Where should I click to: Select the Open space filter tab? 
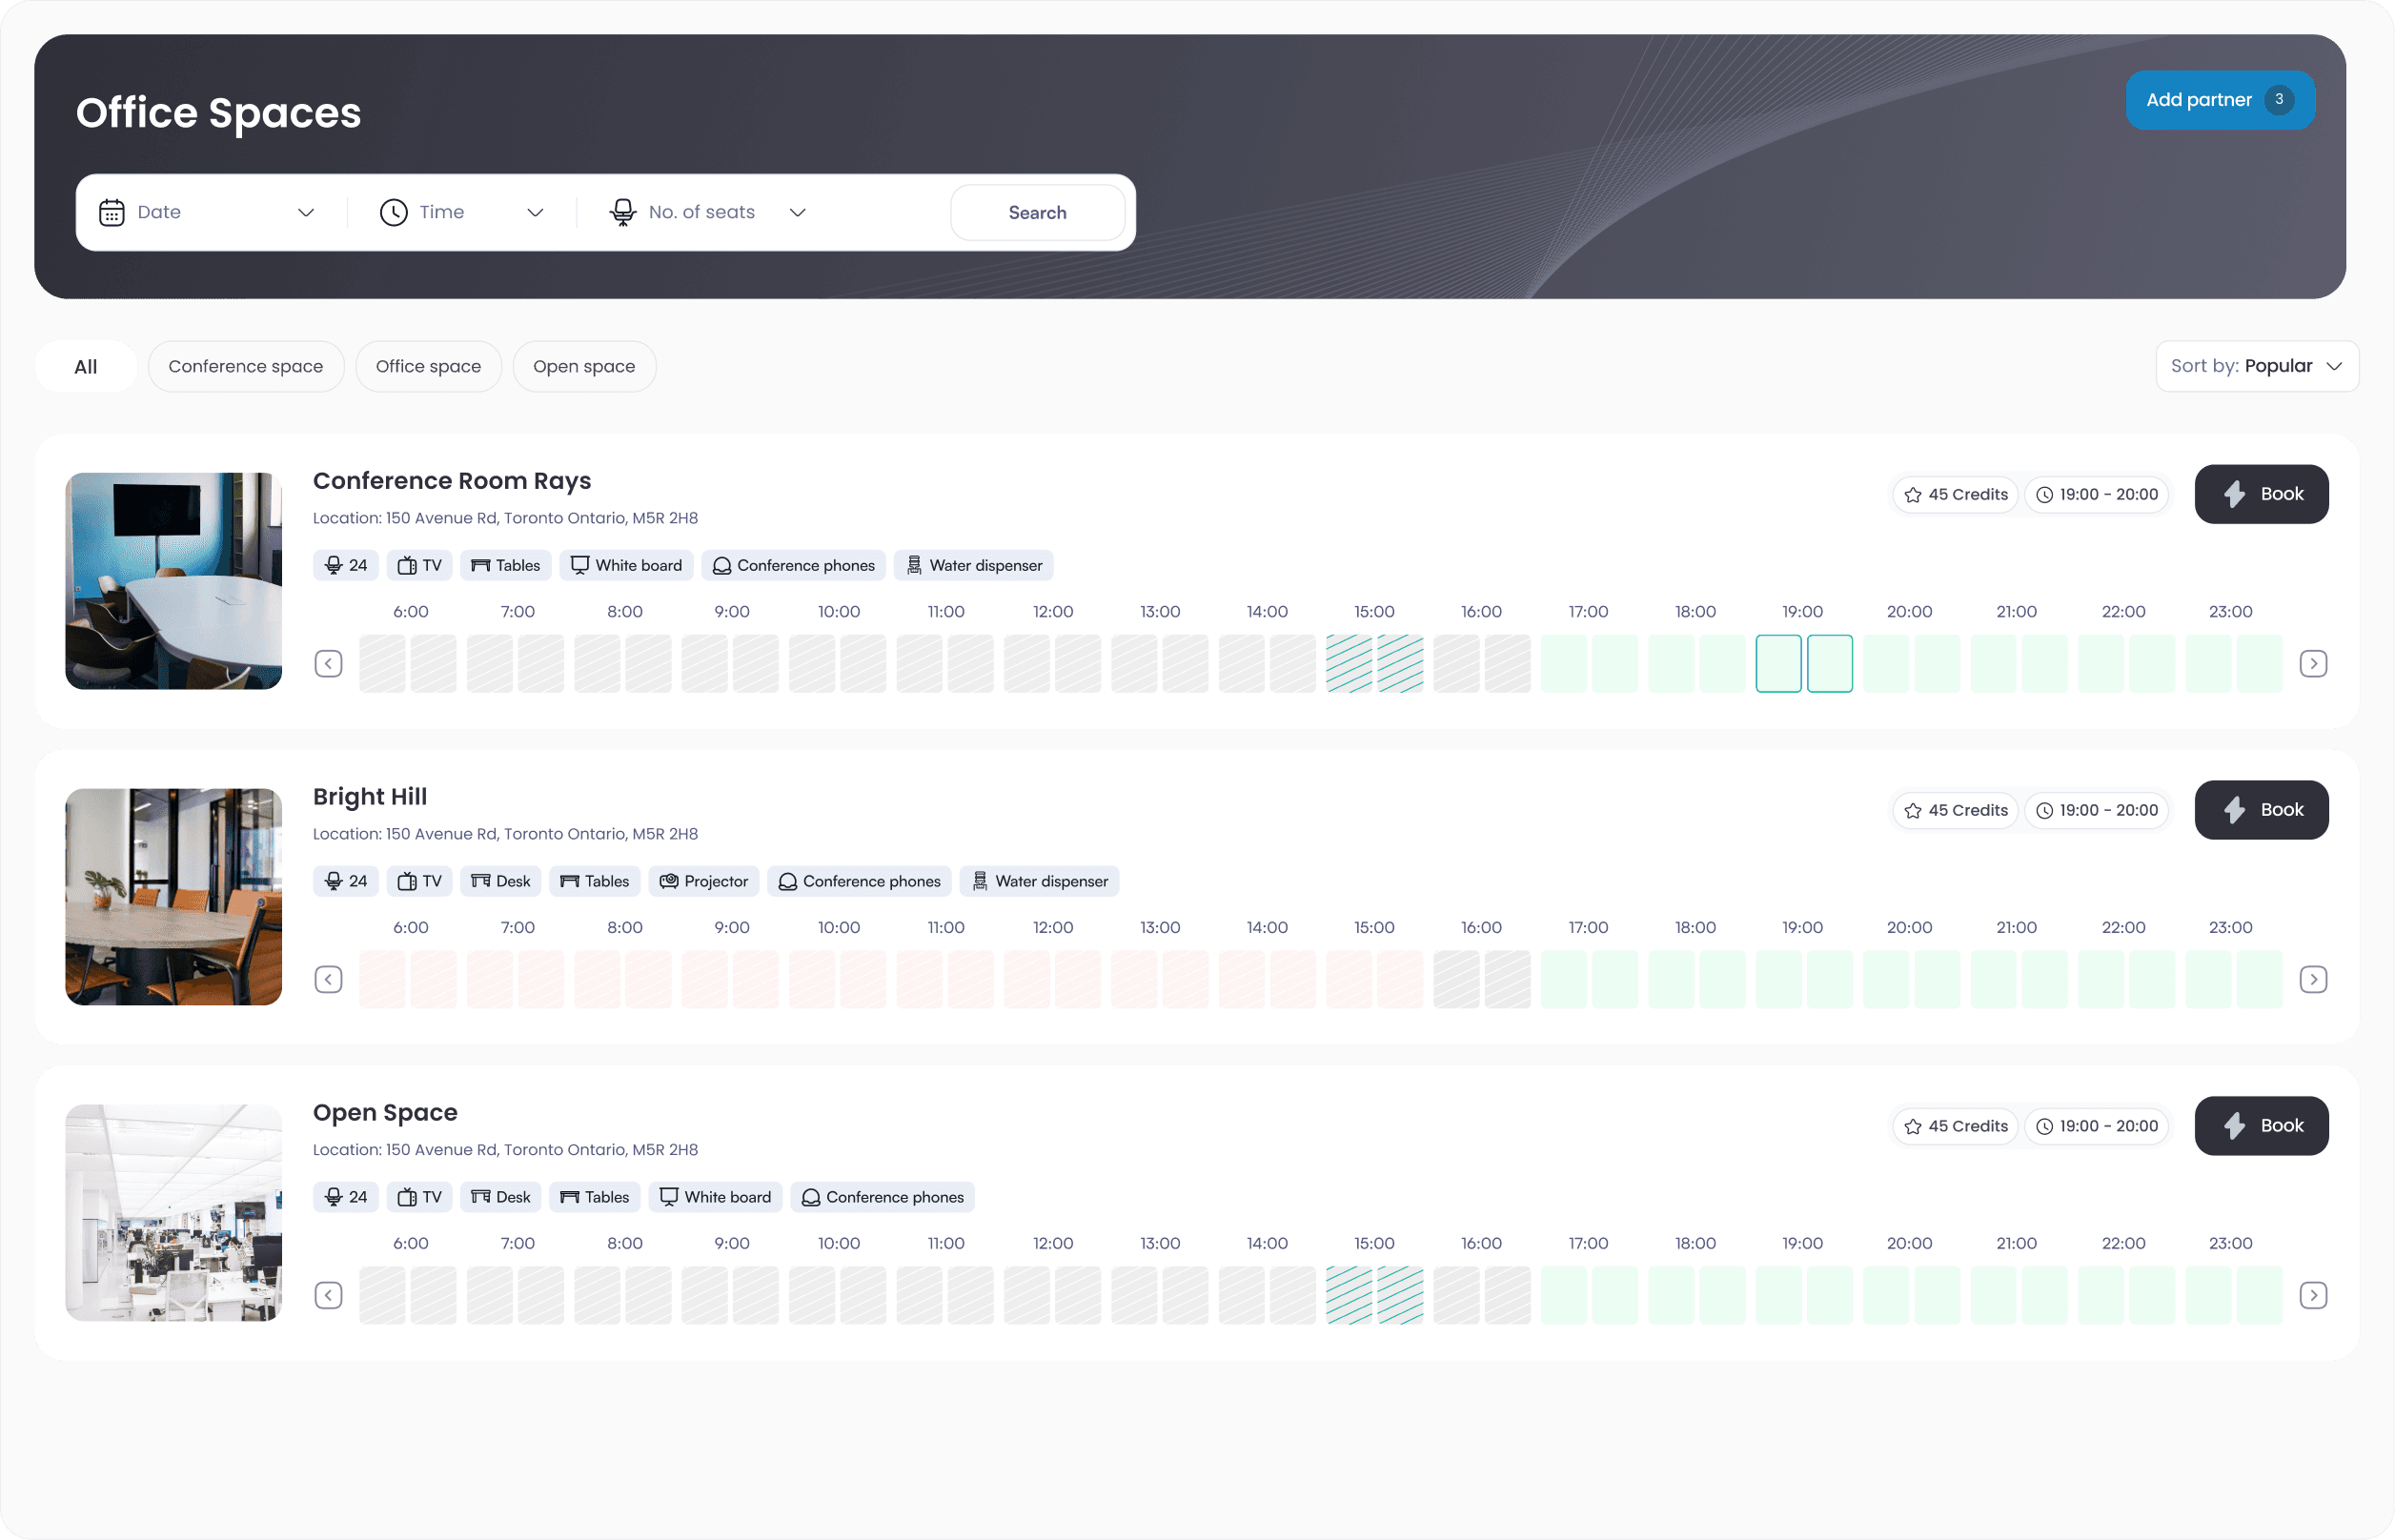[x=584, y=366]
